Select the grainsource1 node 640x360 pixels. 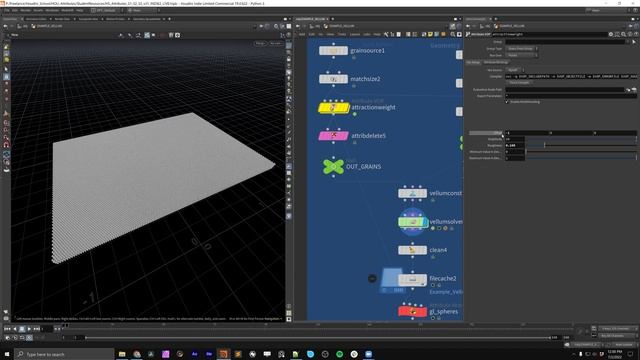click(x=333, y=51)
